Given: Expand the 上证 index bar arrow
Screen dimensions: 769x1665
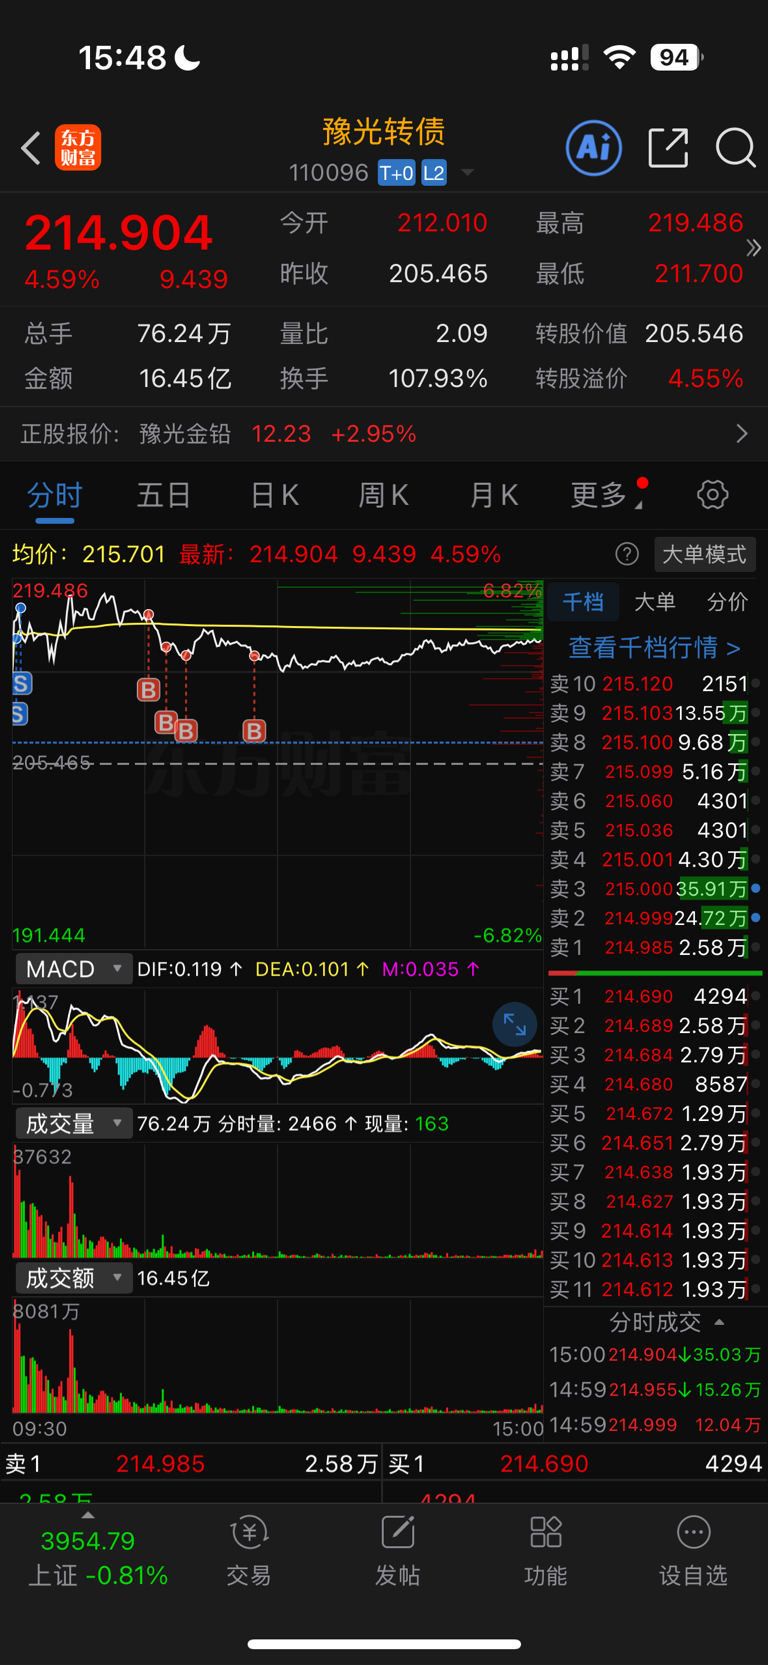Looking at the screenshot, I should [x=88, y=1515].
